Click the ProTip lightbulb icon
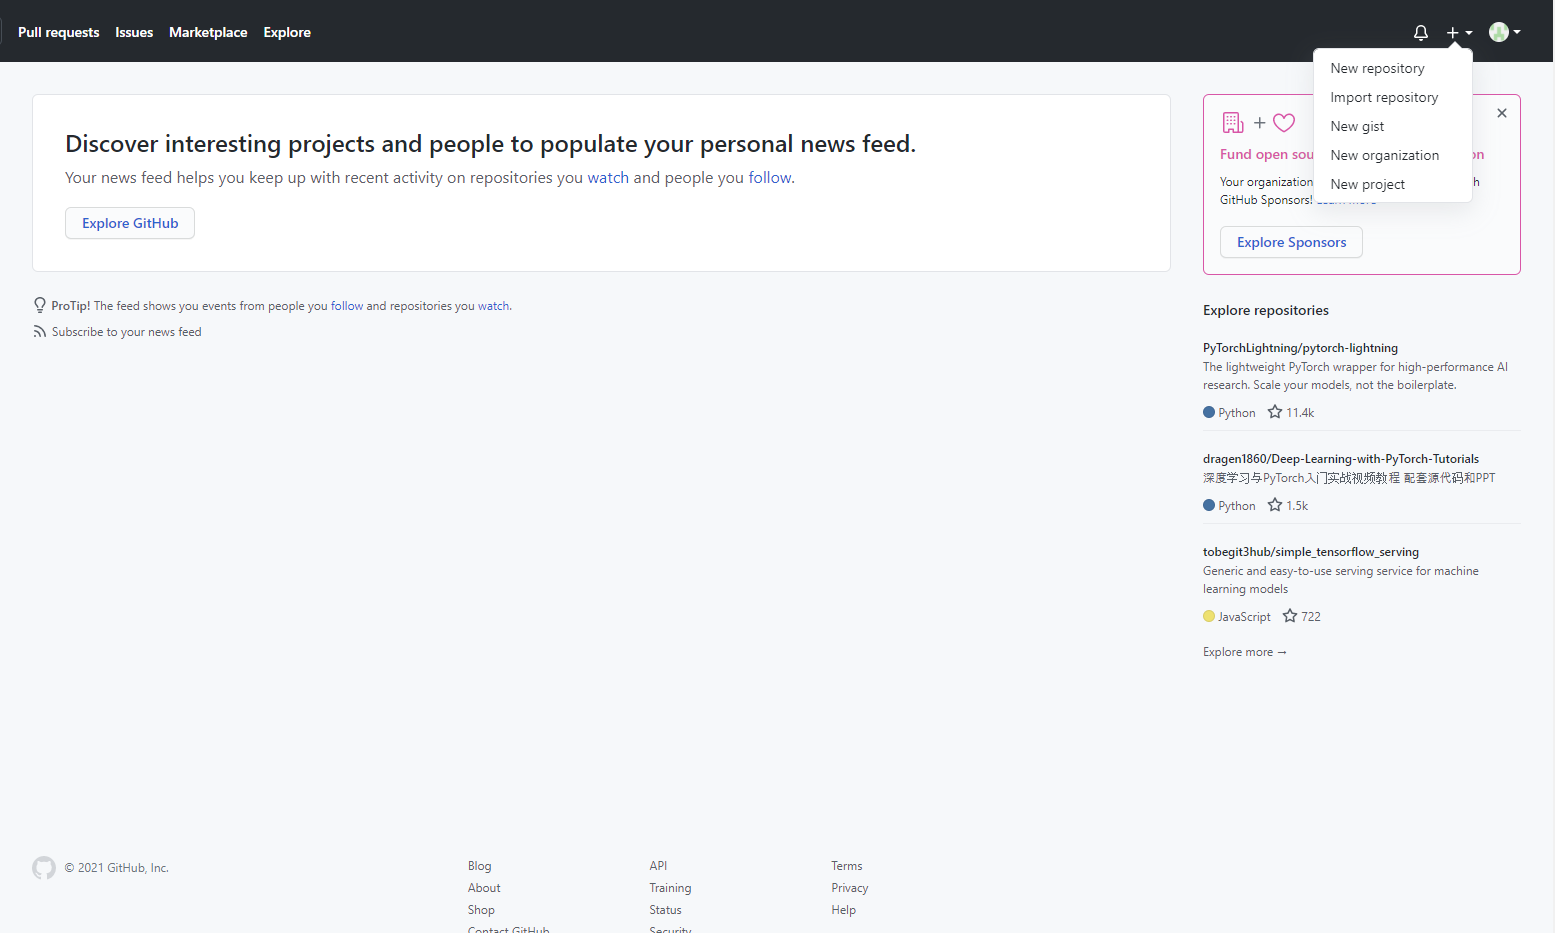 (40, 305)
